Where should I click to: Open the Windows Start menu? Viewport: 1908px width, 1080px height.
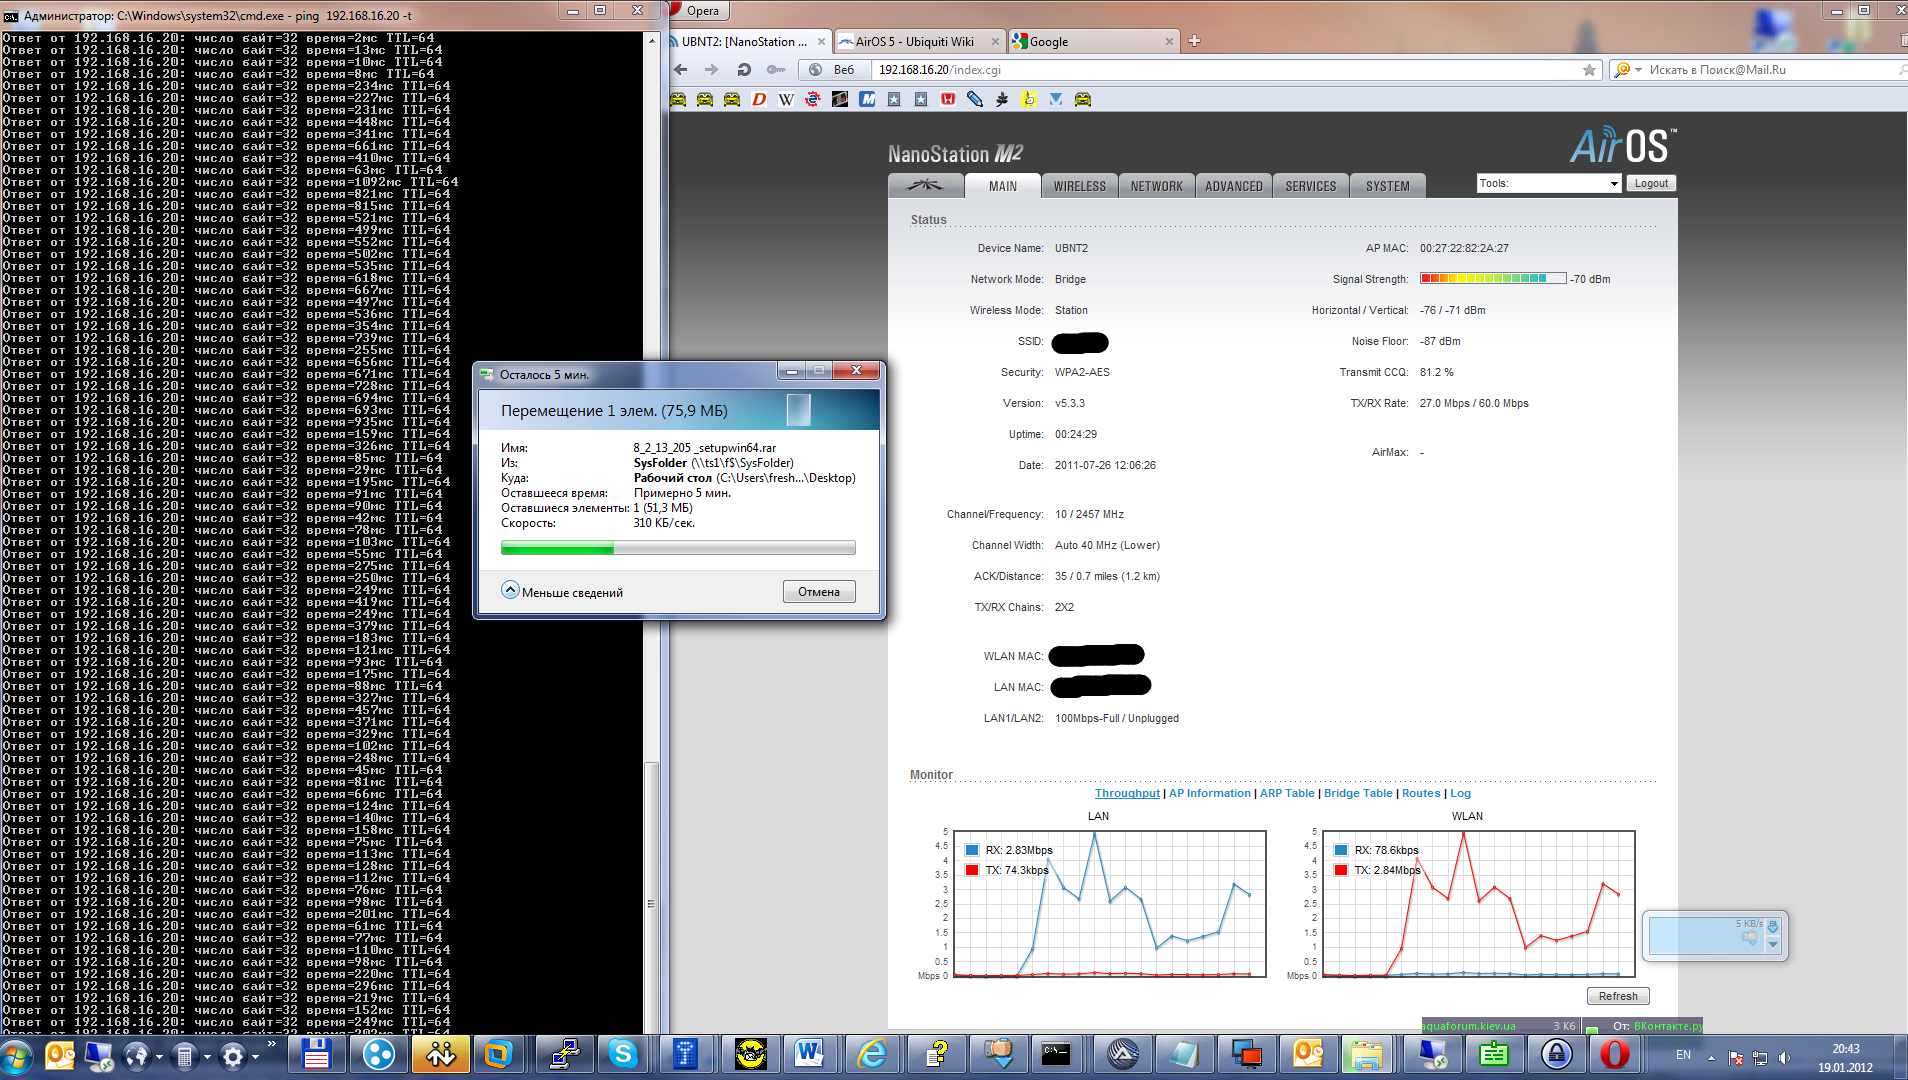click(18, 1055)
